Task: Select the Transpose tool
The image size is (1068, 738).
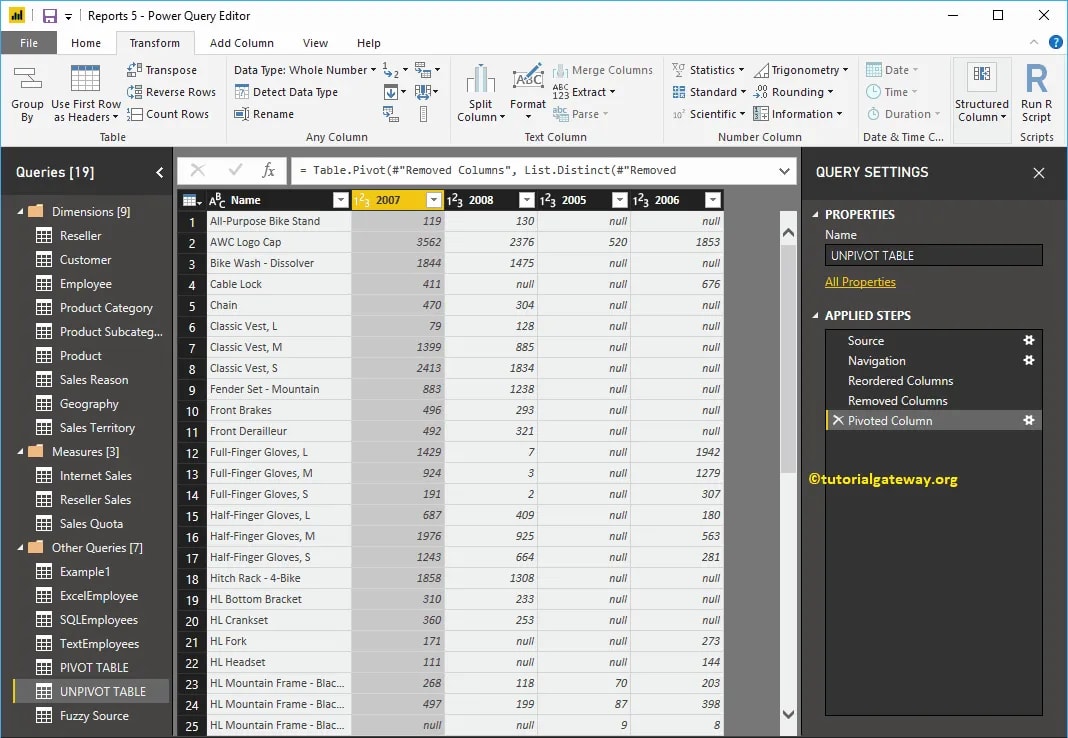Action: coord(169,69)
